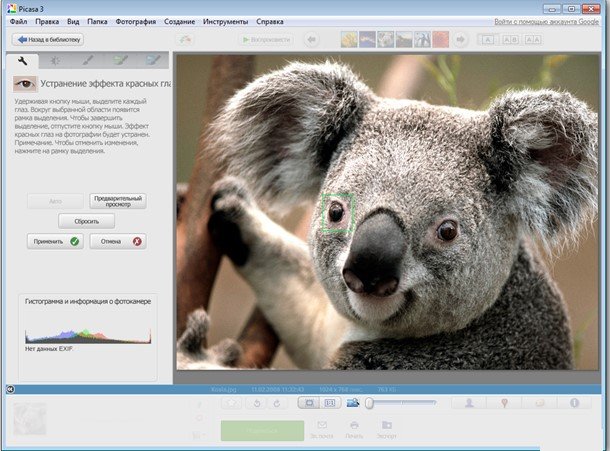Go back to library with Назад в библиотеку
Screen dimensions: 610x451
(48, 39)
